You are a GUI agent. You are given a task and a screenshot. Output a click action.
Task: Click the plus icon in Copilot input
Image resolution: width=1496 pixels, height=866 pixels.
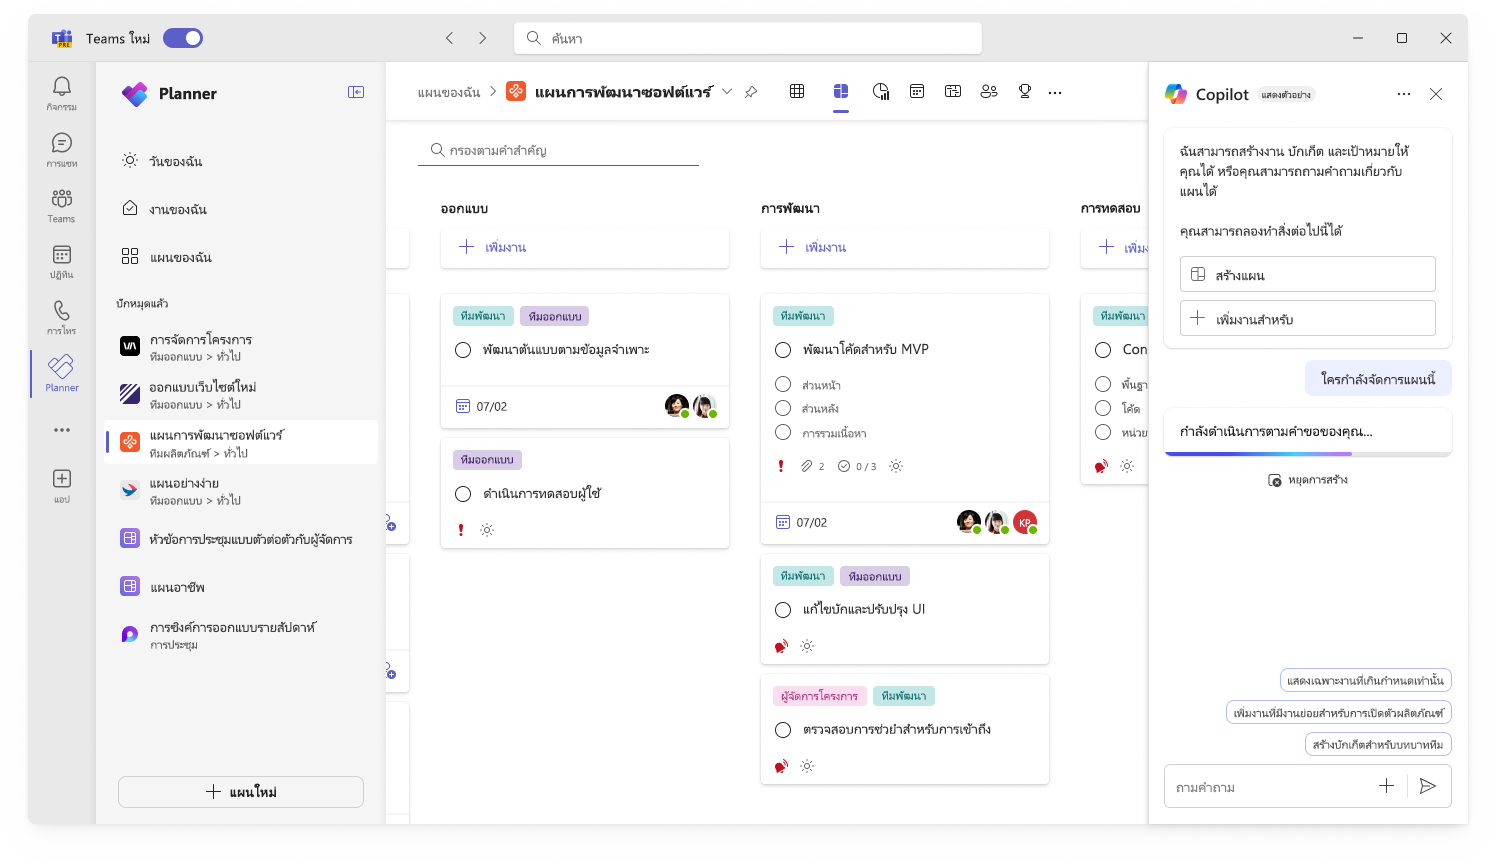point(1386,786)
